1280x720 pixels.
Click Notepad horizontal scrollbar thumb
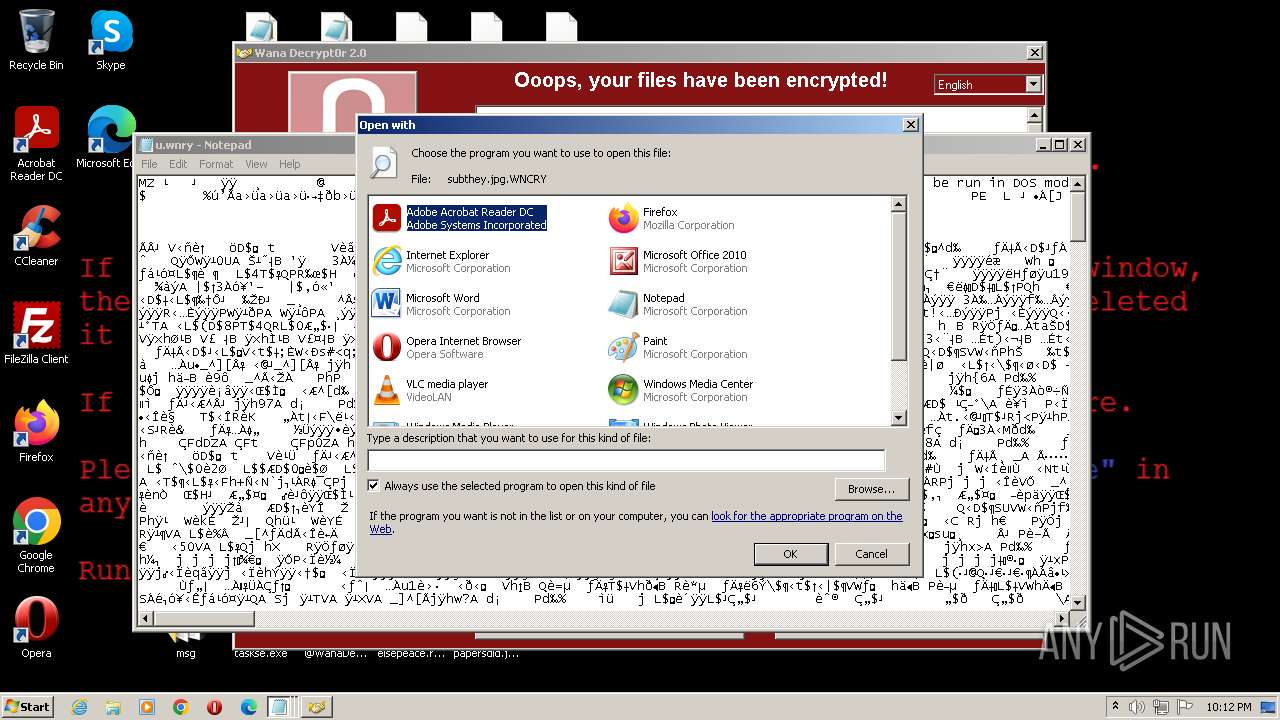coord(204,619)
